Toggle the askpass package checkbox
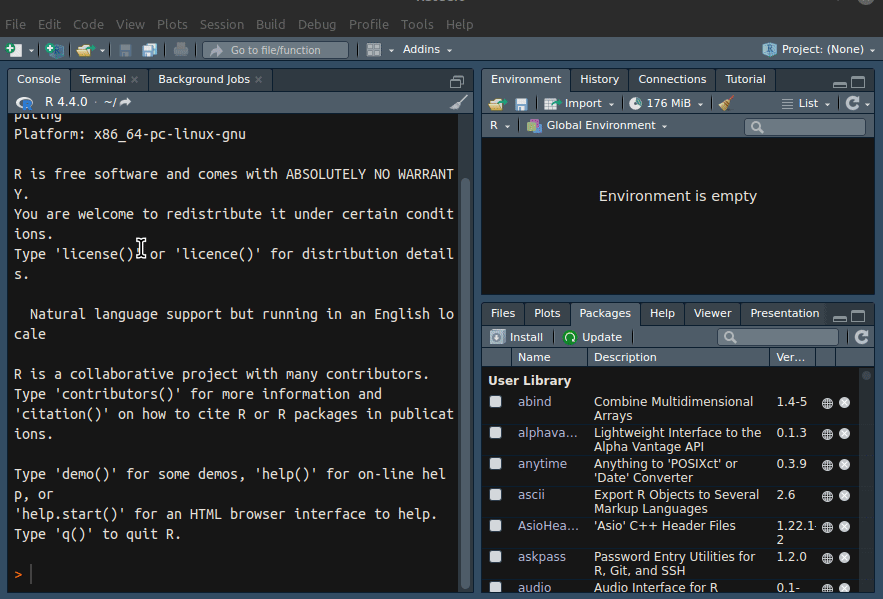883x599 pixels. pos(496,557)
